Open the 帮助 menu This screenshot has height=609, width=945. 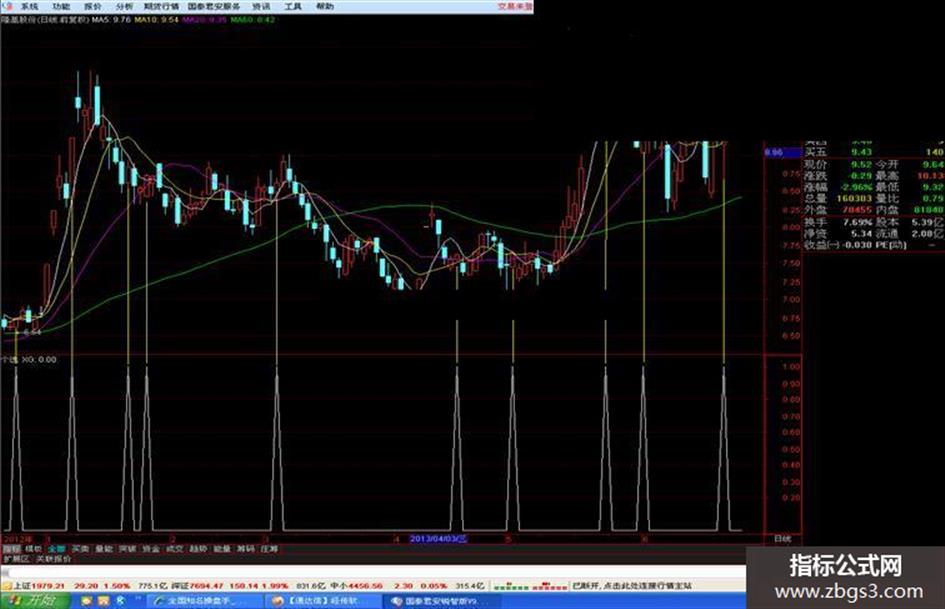pyautogui.click(x=324, y=7)
